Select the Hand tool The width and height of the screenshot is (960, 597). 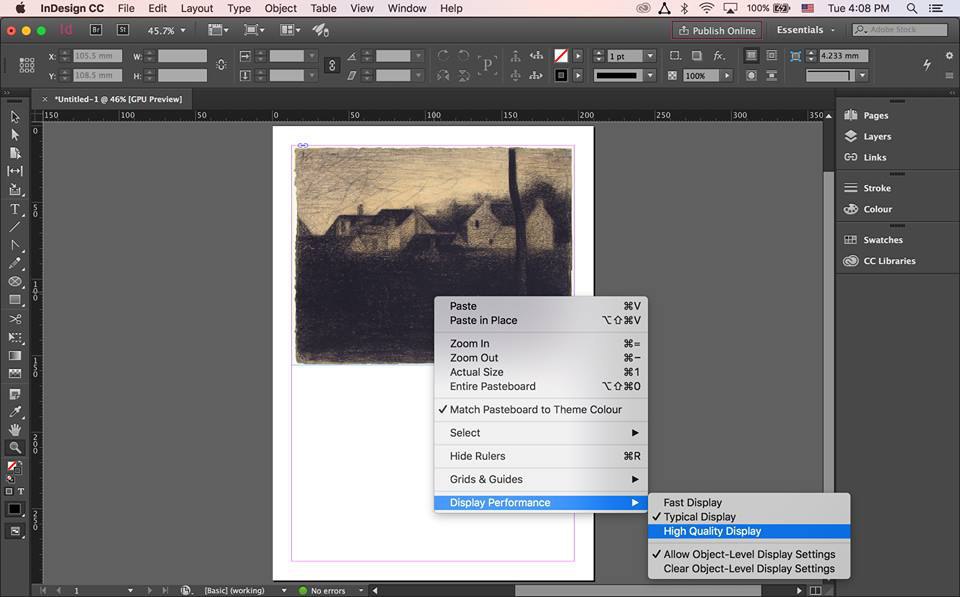coord(15,430)
